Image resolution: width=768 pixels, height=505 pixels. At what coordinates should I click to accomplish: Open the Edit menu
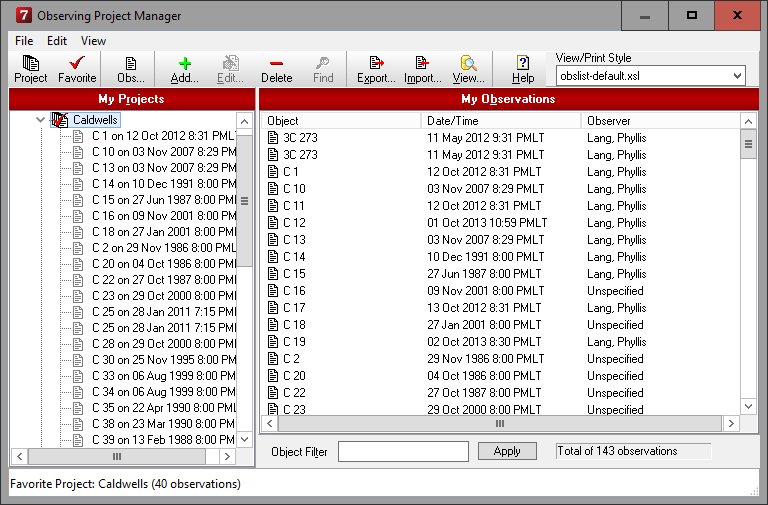[57, 41]
